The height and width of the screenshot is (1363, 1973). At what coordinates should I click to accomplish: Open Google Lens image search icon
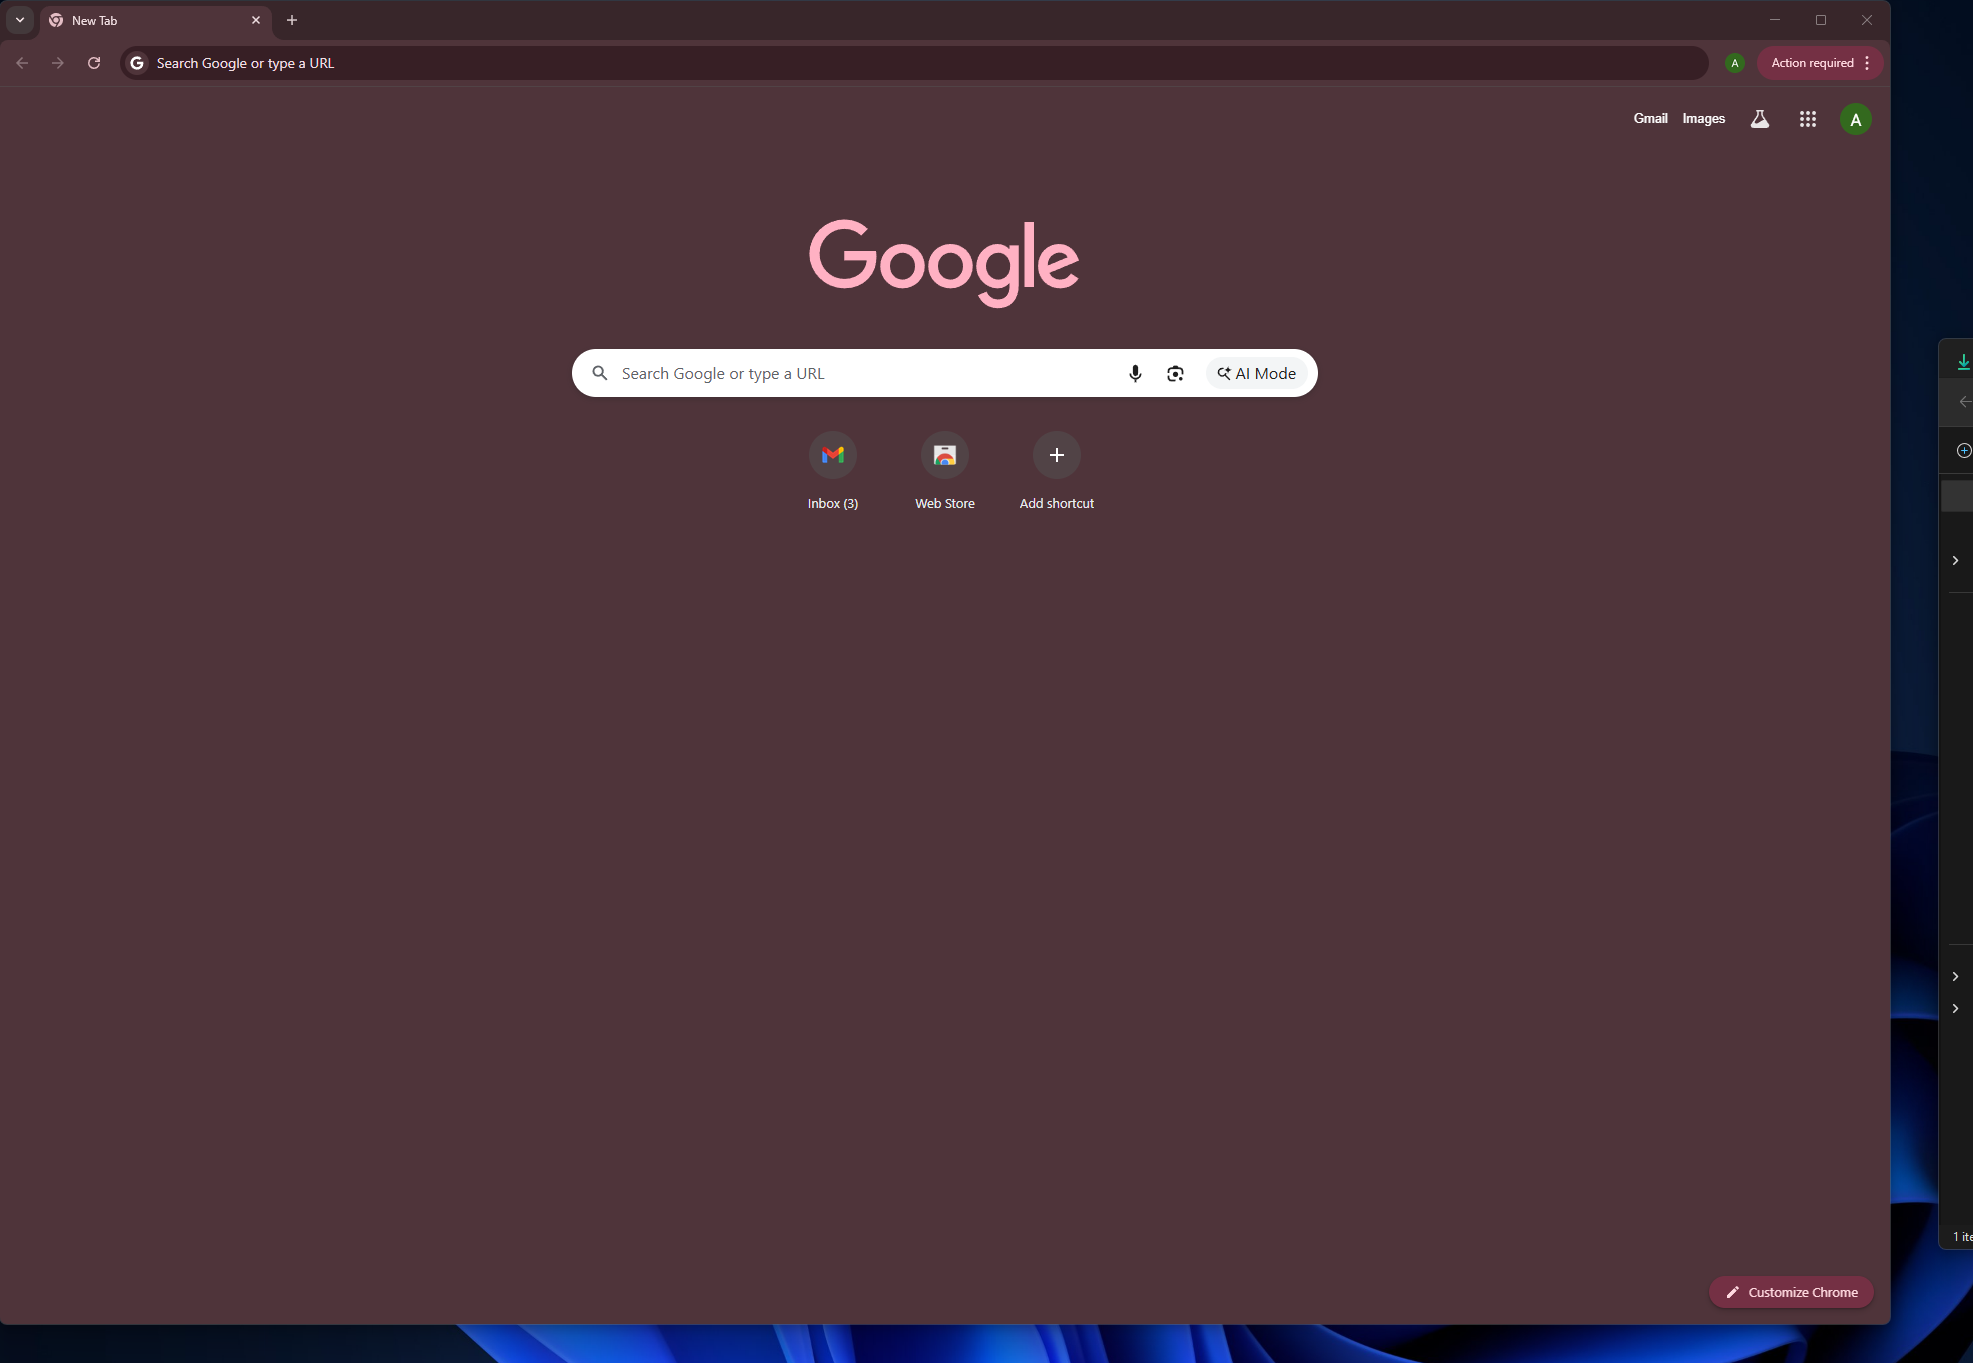[x=1175, y=374]
